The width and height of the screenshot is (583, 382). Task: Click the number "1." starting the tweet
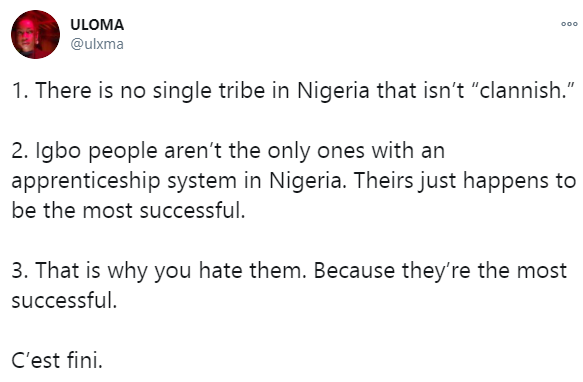pyautogui.click(x=20, y=91)
